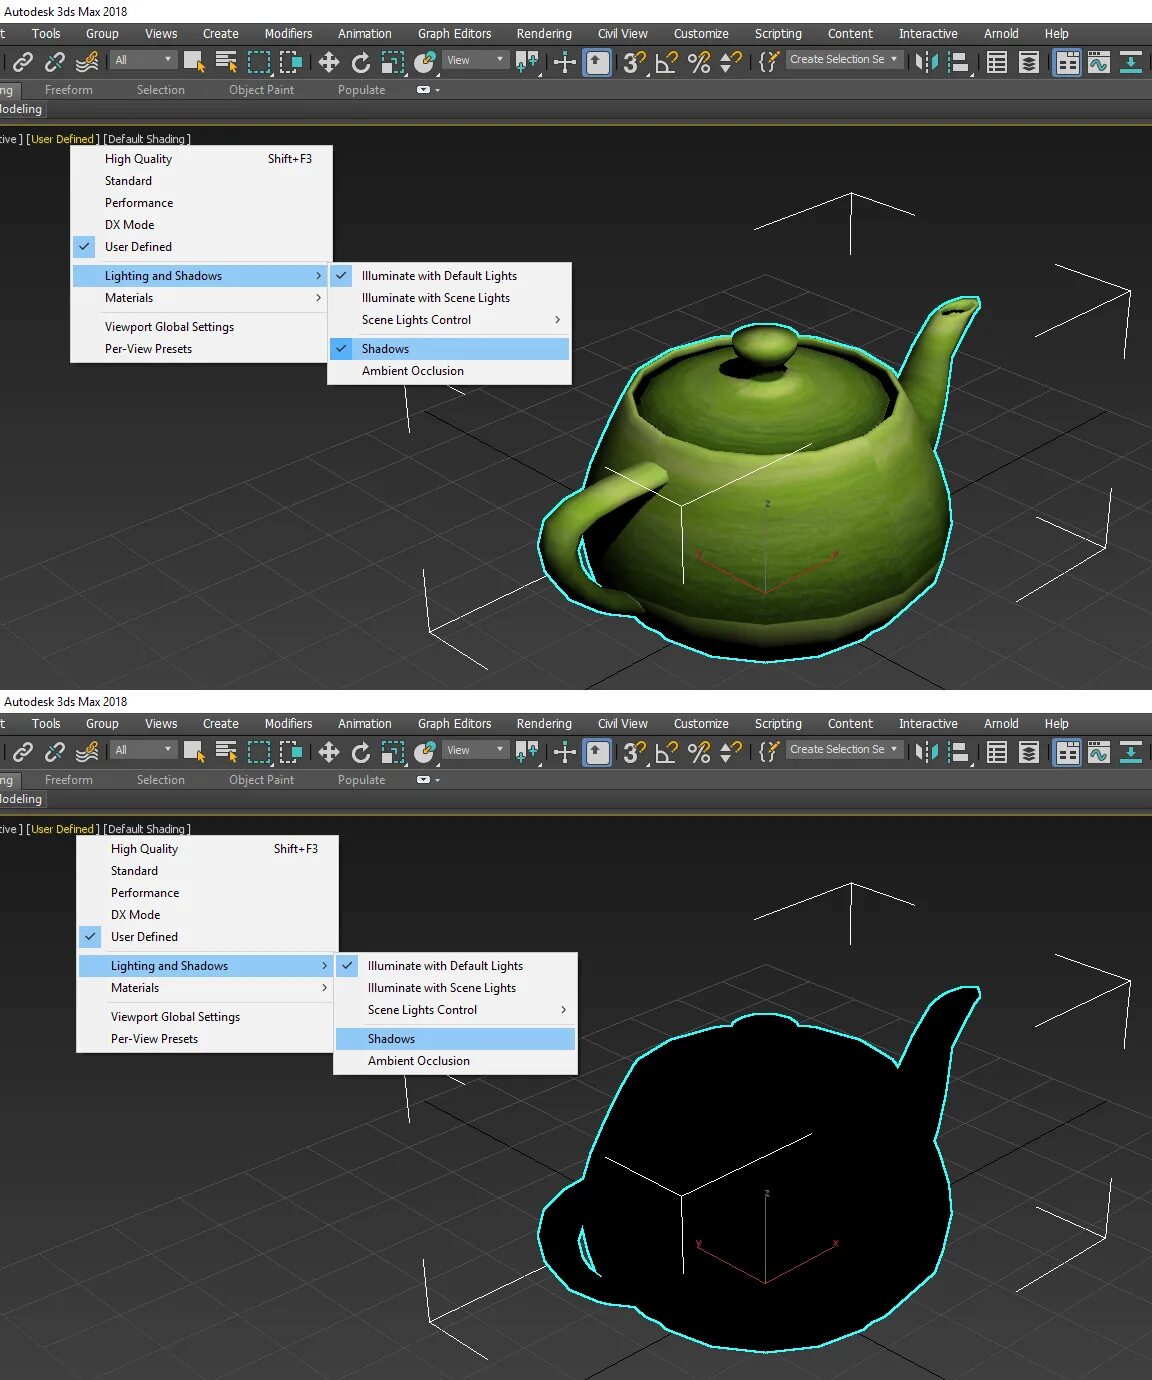Choose Illuminate with Scene Lights in green-teapot window
This screenshot has height=1380, width=1152.
(x=450, y=298)
